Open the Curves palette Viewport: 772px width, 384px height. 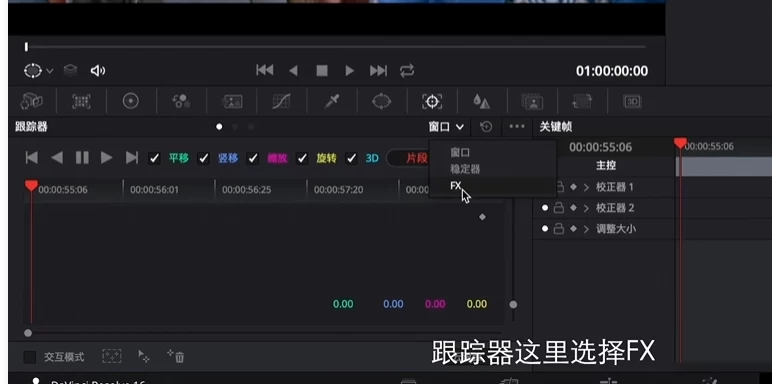(x=281, y=101)
